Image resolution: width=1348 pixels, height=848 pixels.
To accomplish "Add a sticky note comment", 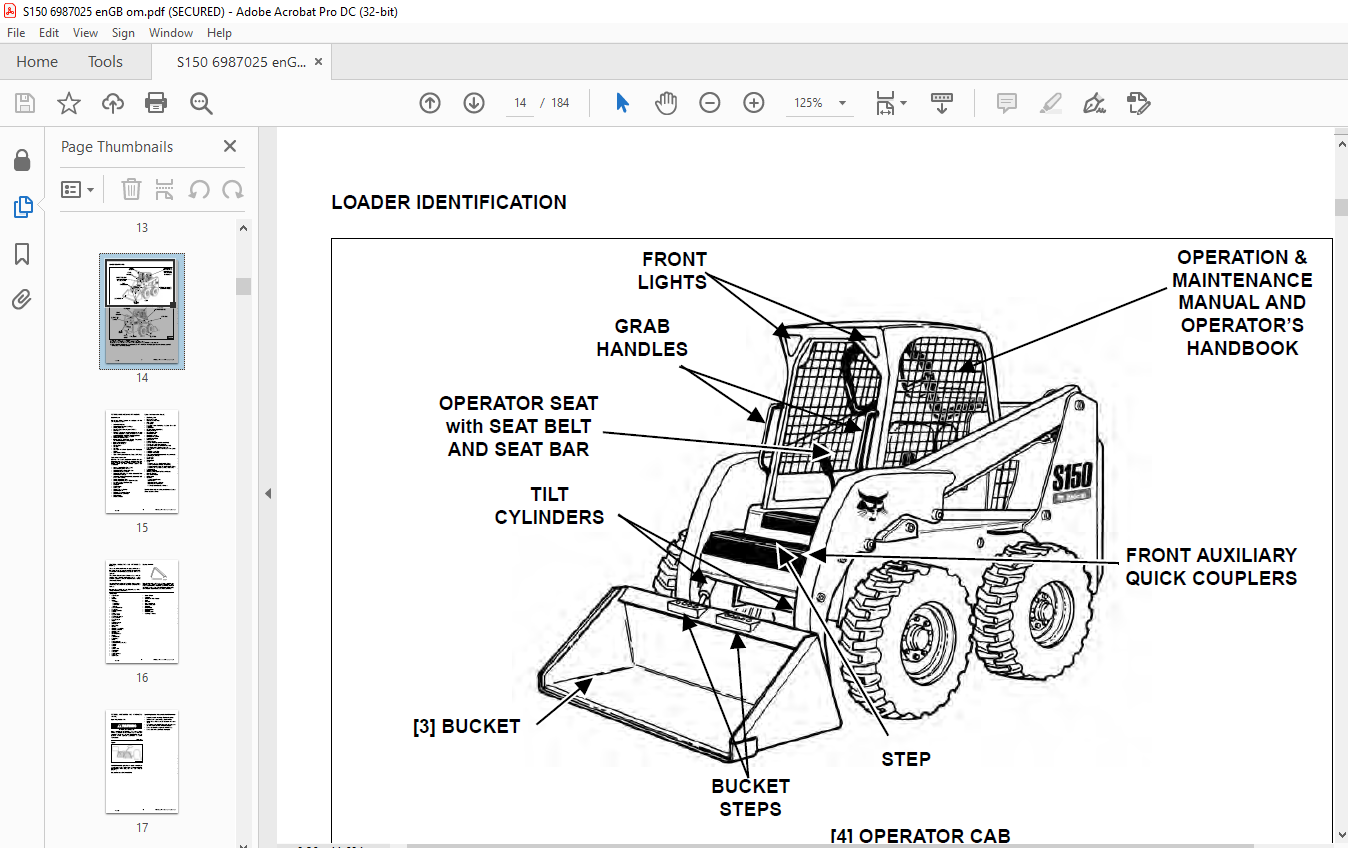I will click(x=1007, y=103).
